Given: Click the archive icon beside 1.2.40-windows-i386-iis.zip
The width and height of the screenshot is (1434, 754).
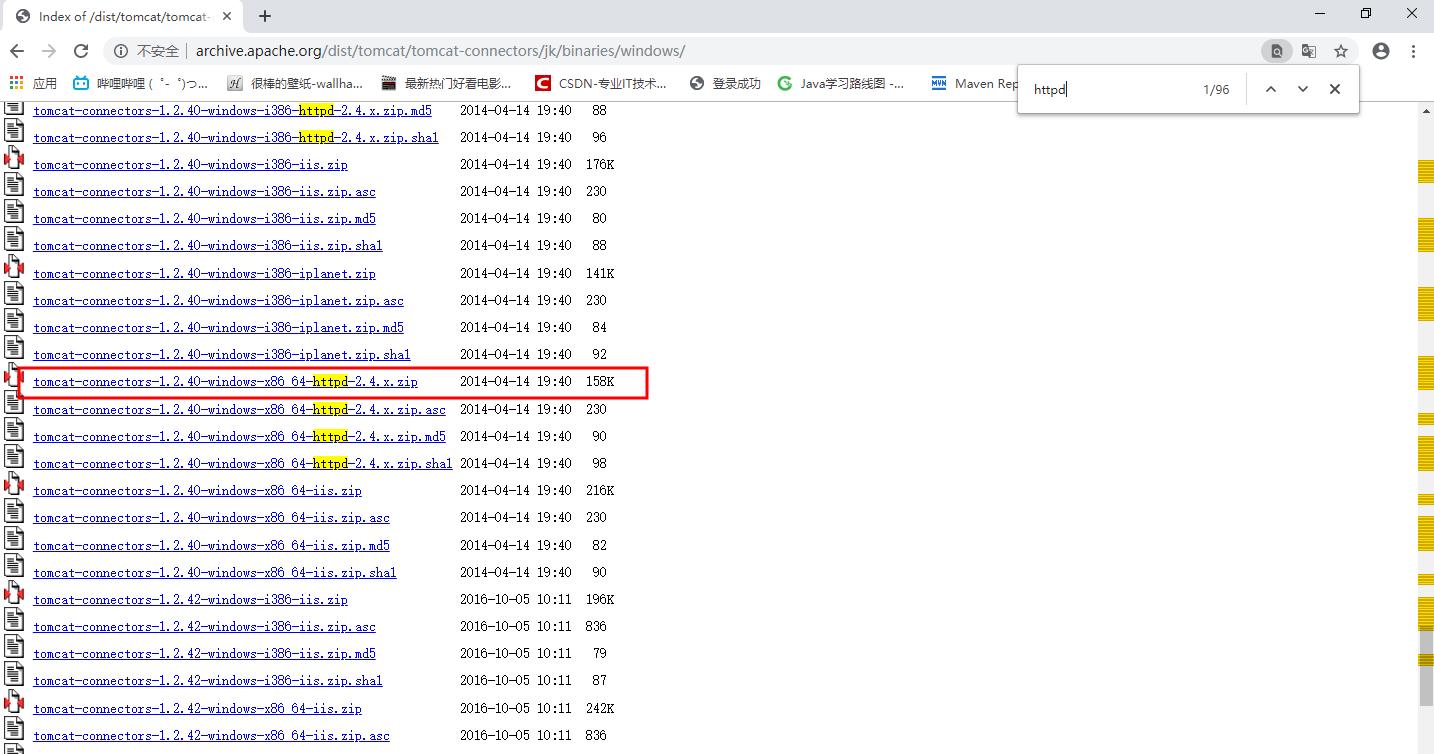Looking at the screenshot, I should click(14, 158).
